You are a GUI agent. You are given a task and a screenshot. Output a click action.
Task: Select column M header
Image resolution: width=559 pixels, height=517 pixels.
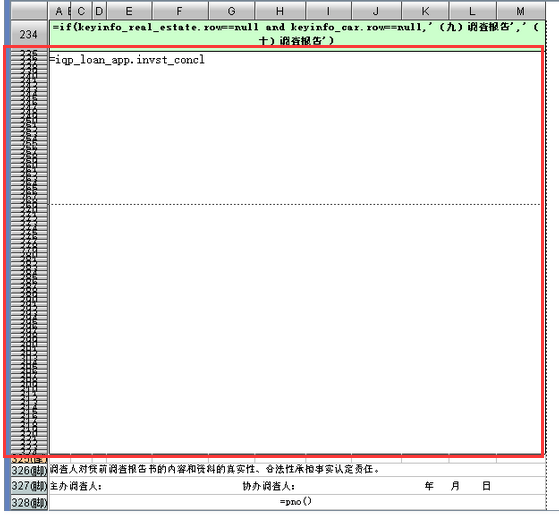(520, 11)
